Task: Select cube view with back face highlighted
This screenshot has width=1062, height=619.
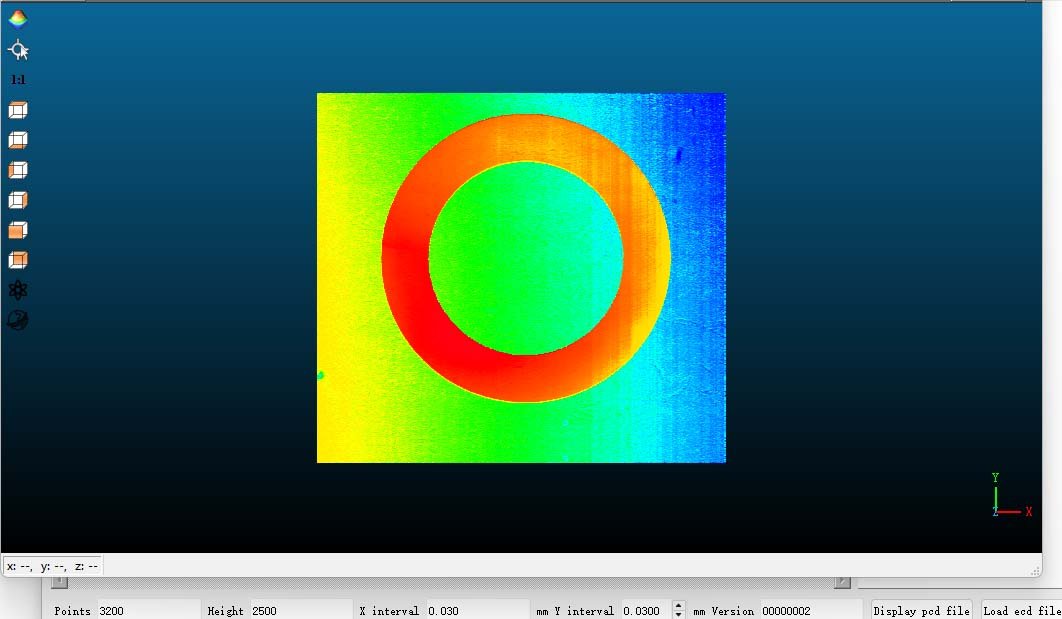Action: click(18, 260)
